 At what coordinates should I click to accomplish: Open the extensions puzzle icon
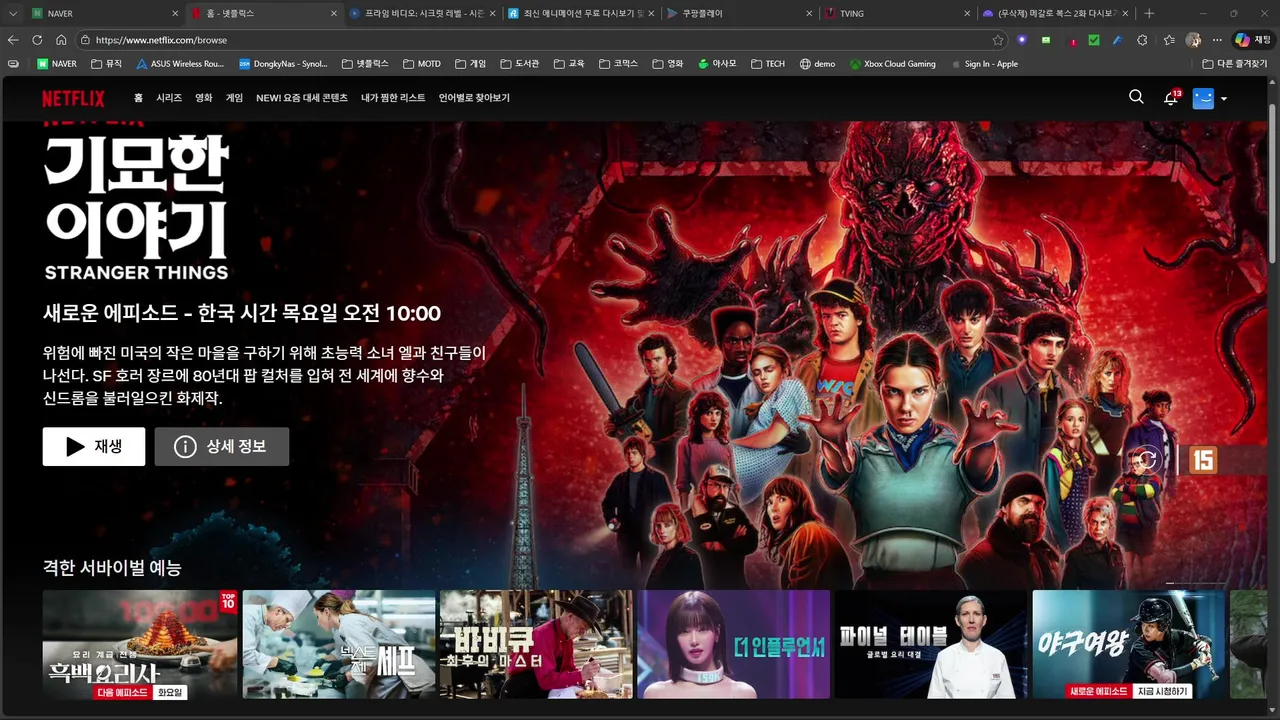(1142, 40)
